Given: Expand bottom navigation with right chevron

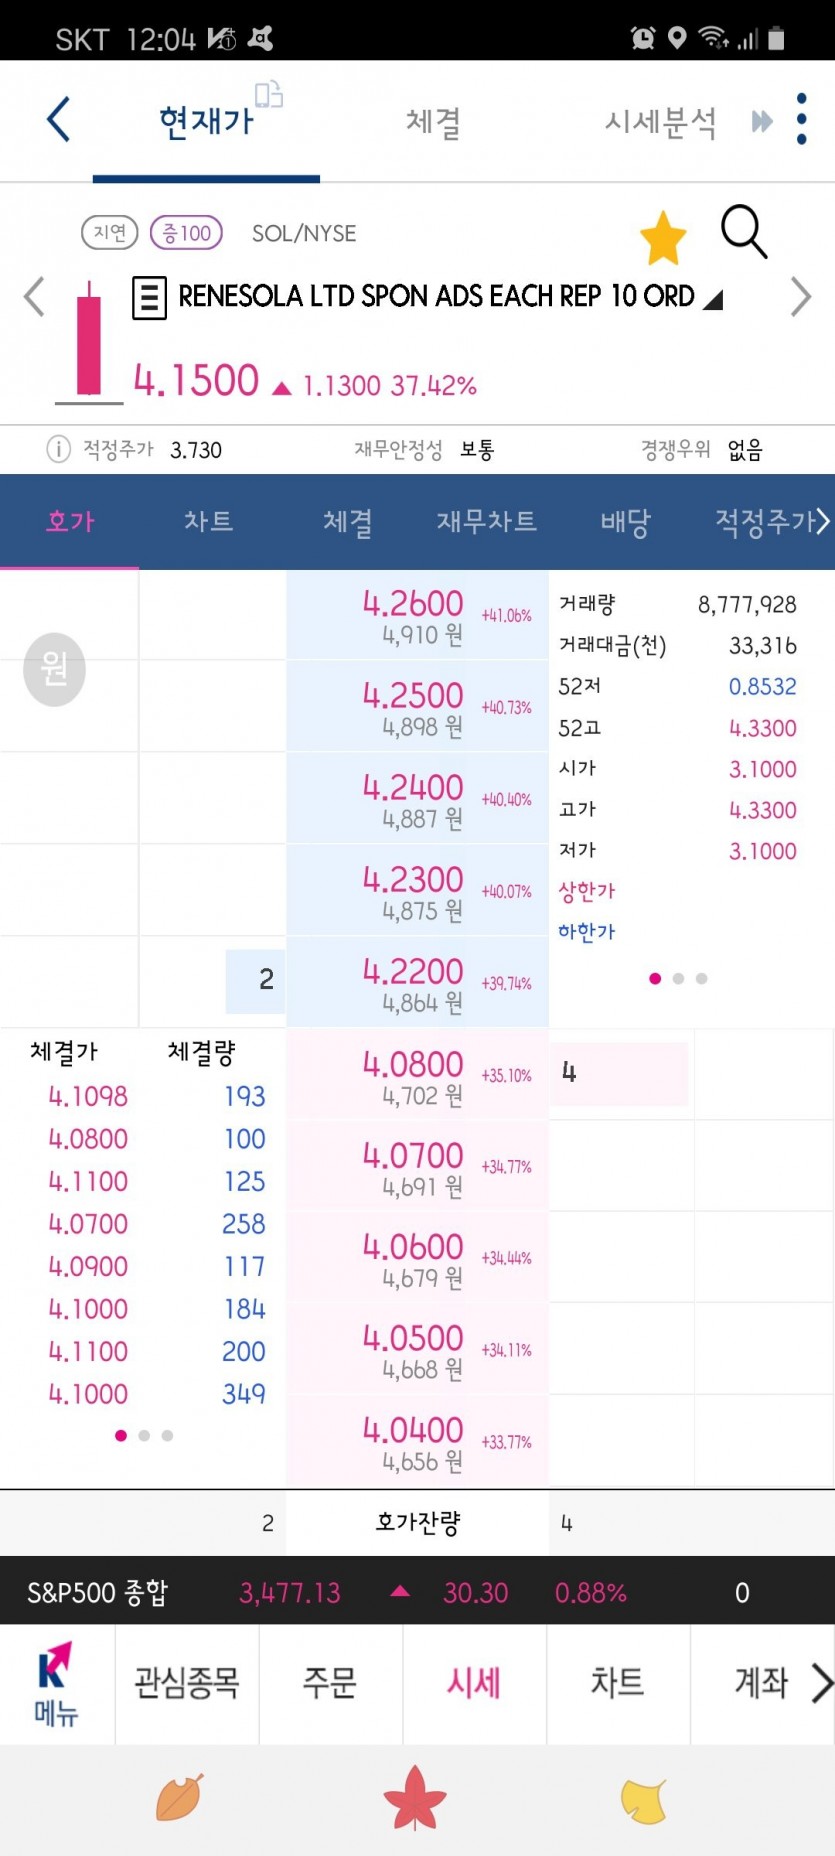Looking at the screenshot, I should (821, 1683).
